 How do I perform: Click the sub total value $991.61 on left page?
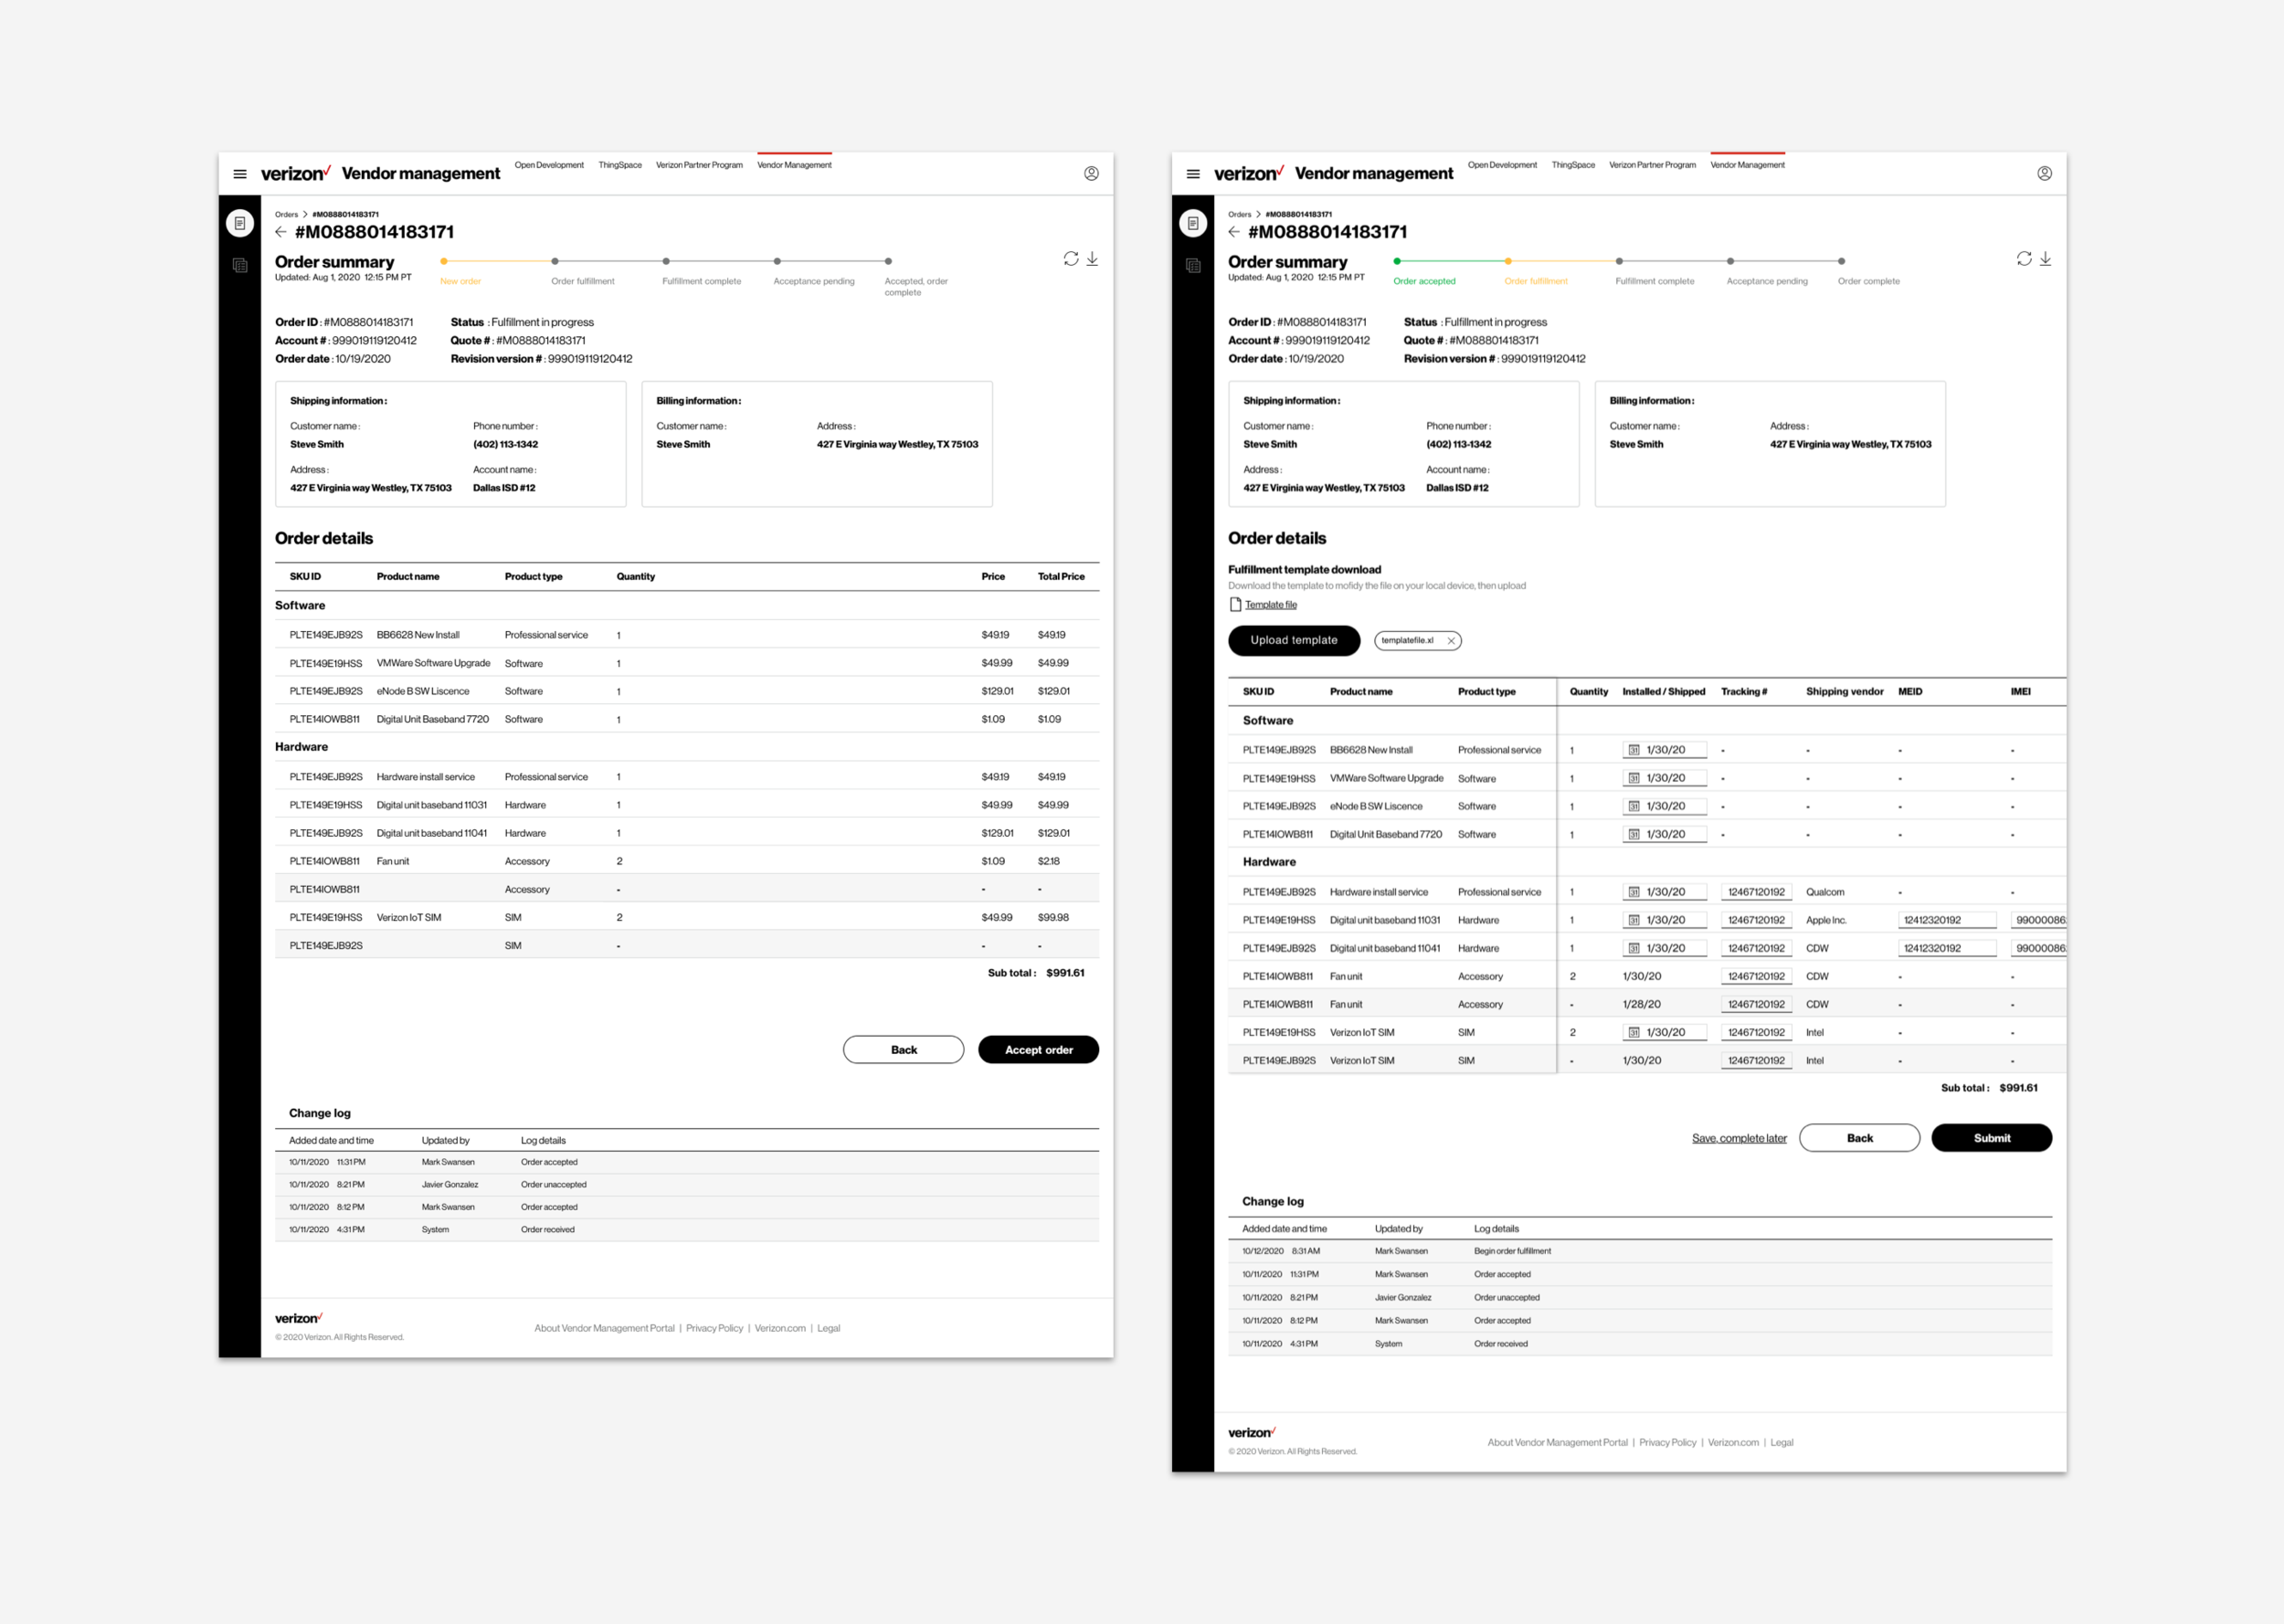(x=1065, y=973)
